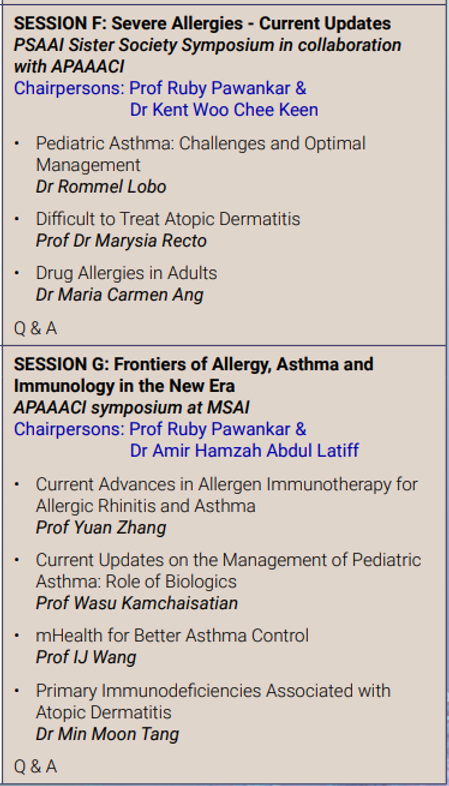Viewport: 449px width, 786px height.
Task: Select Pediatric Asthma Challenges talk title
Action: 200,154
